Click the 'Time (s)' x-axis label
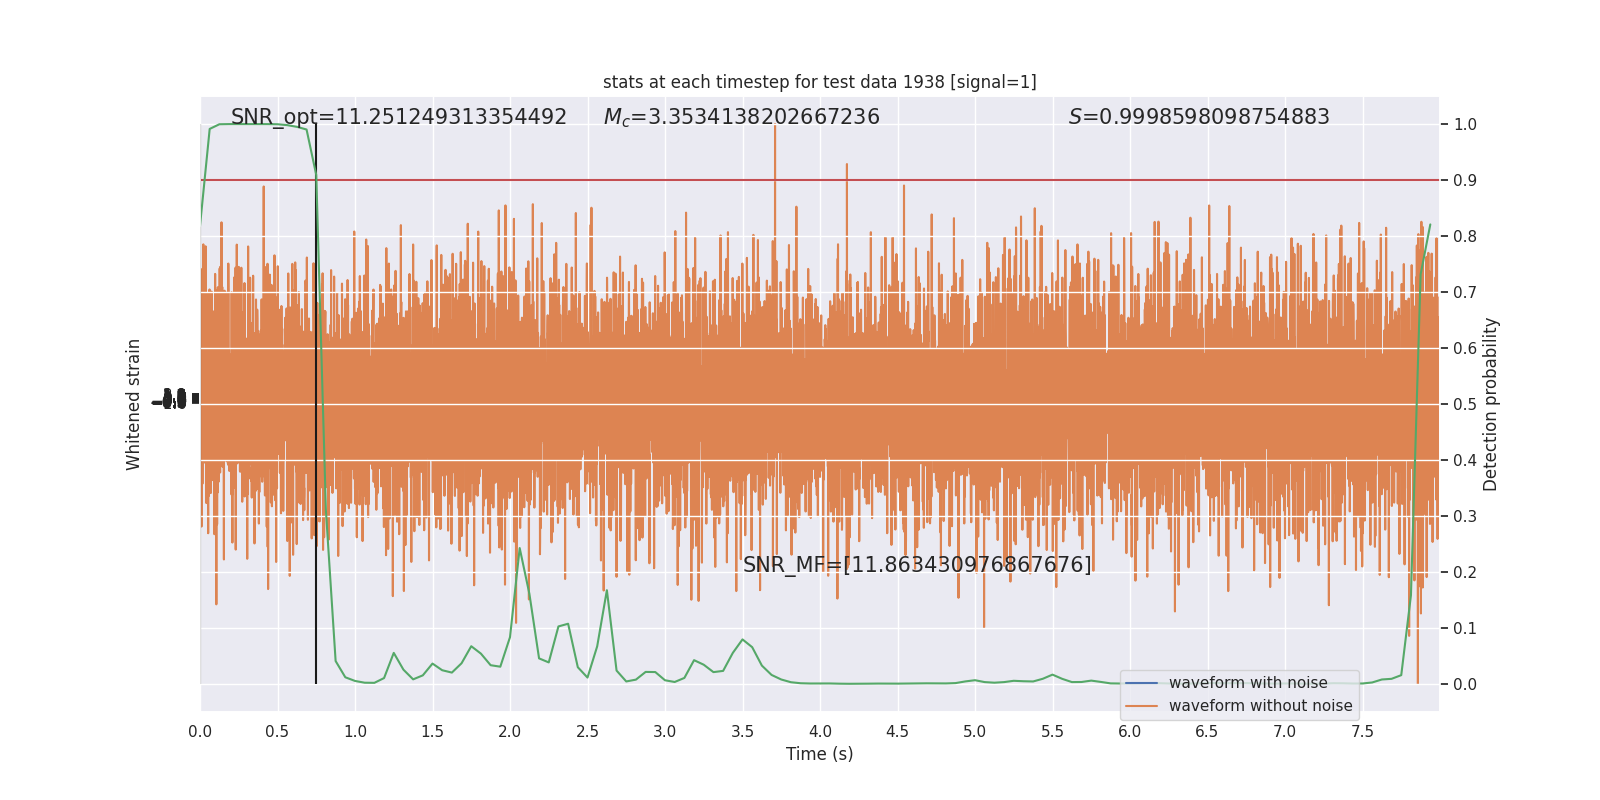Viewport: 1600px width, 800px height. (x=819, y=754)
